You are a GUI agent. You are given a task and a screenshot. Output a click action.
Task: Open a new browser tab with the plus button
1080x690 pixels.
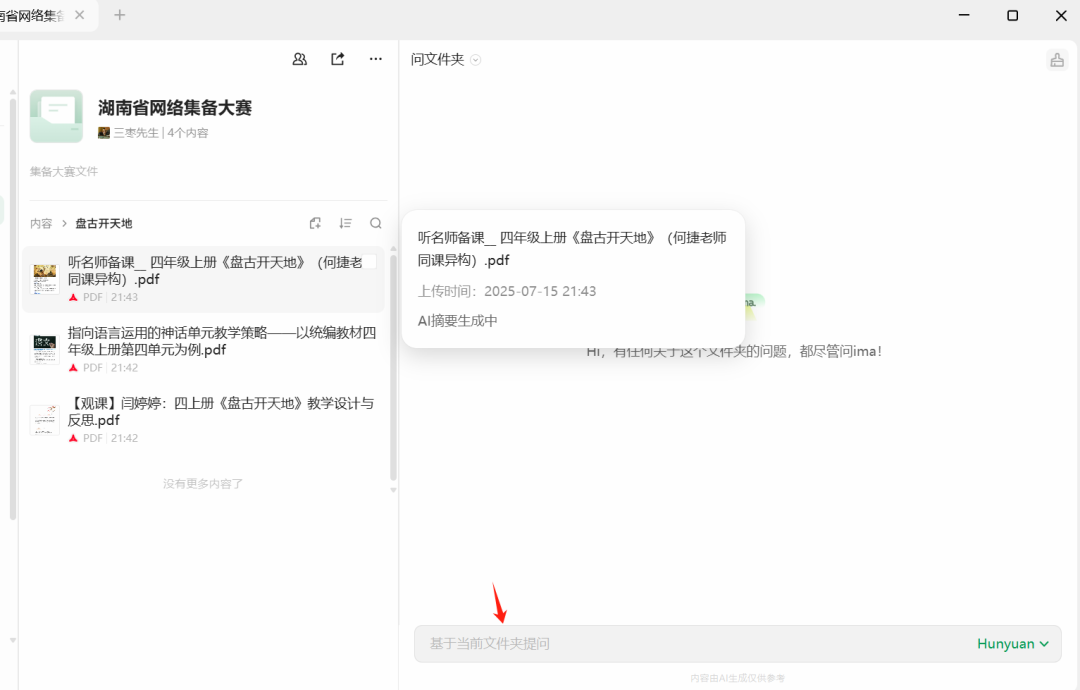pos(119,16)
